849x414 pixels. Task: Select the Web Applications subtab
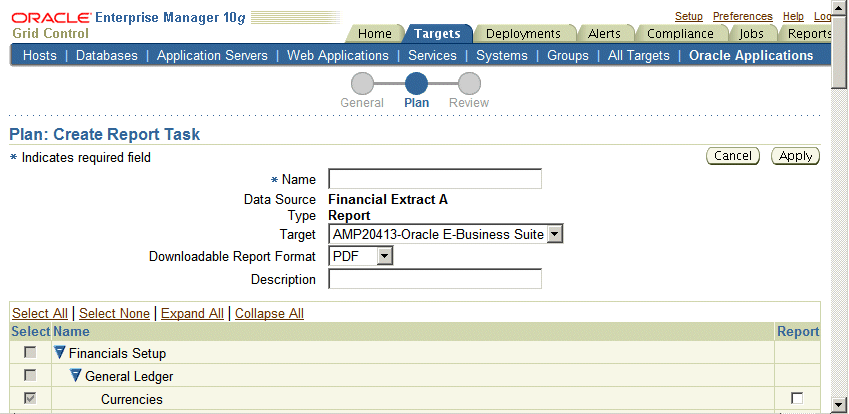338,56
